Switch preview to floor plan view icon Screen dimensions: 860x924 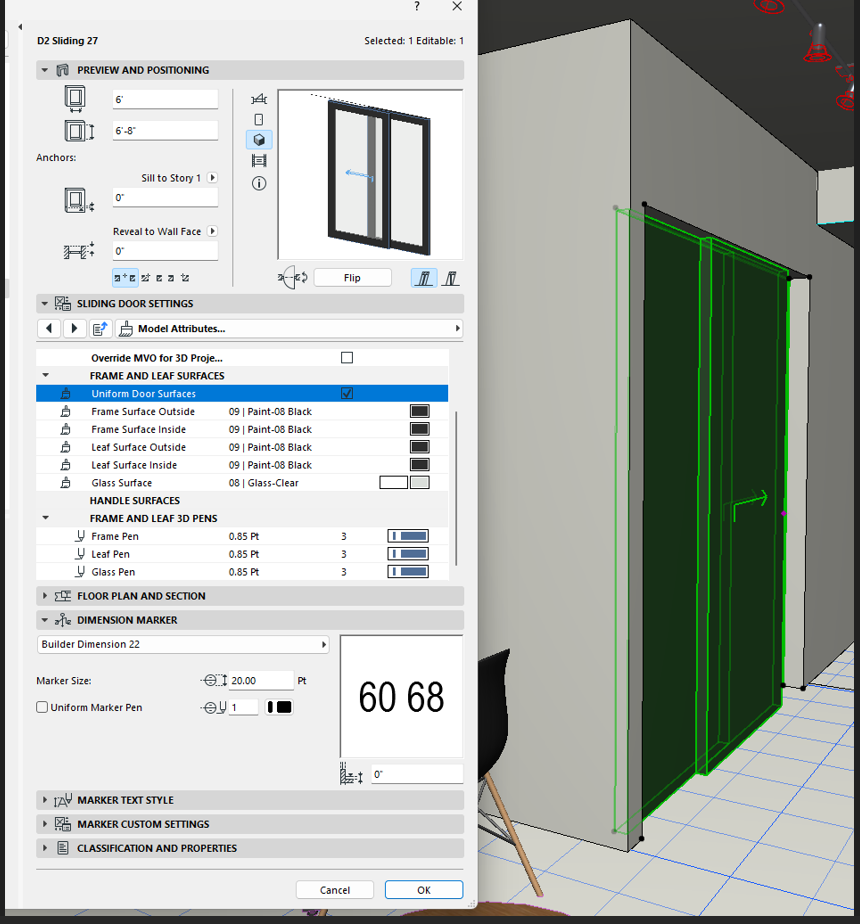click(x=259, y=98)
